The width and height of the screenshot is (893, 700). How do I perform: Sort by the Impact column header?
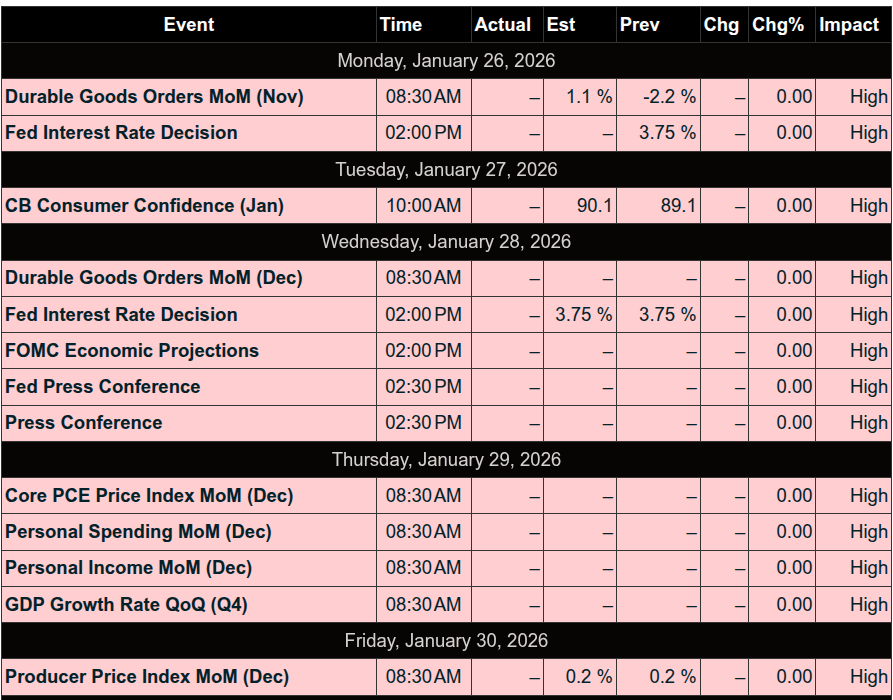tap(849, 25)
